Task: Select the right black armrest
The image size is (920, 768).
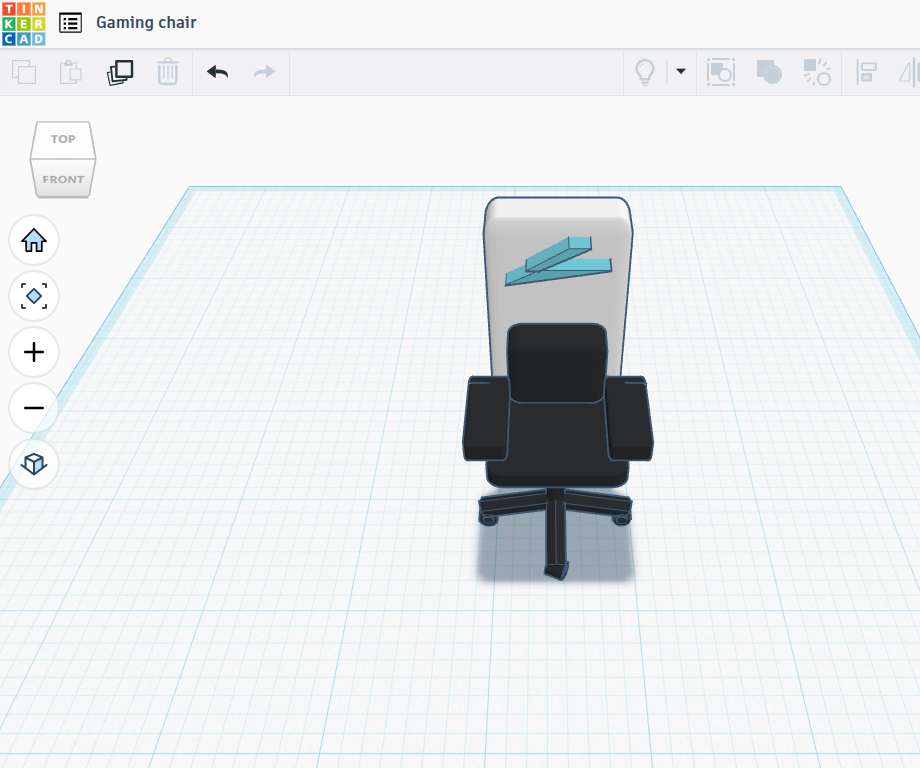Action: [x=630, y=419]
